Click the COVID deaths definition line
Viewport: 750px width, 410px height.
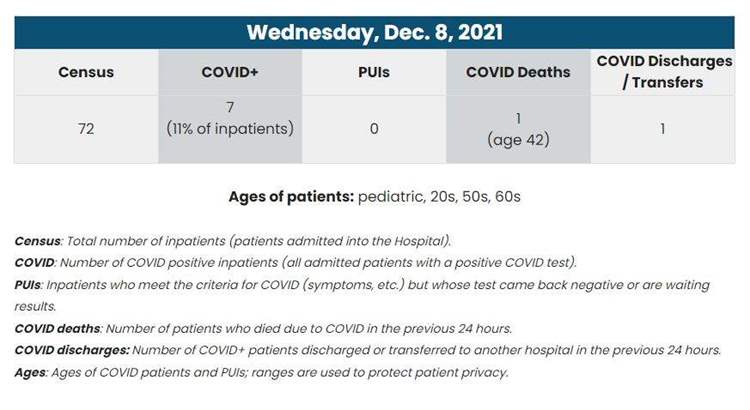(263, 329)
